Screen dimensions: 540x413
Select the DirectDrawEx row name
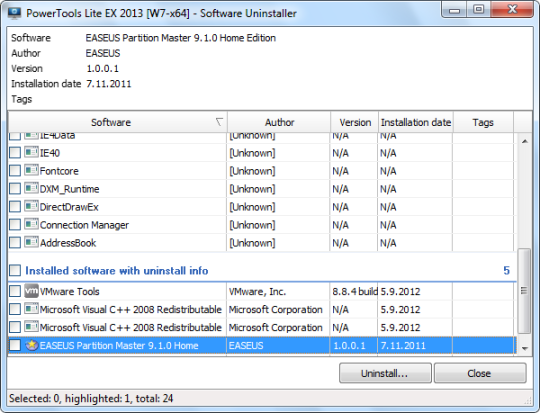[69, 207]
